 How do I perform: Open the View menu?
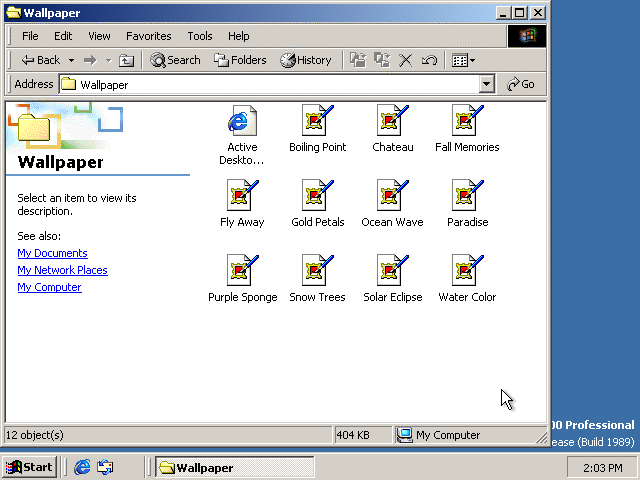coord(99,36)
